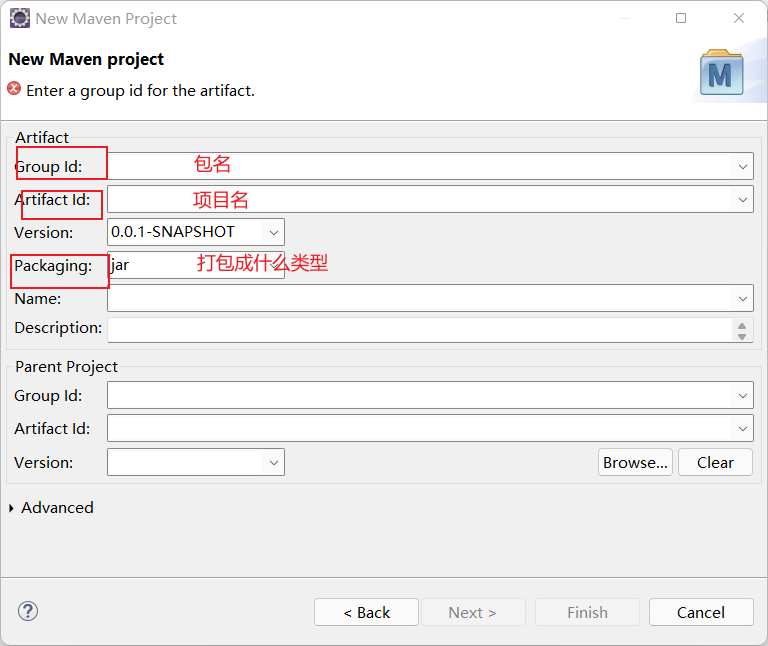
Task: Click the Description down spinner arrow
Action: (x=742, y=336)
